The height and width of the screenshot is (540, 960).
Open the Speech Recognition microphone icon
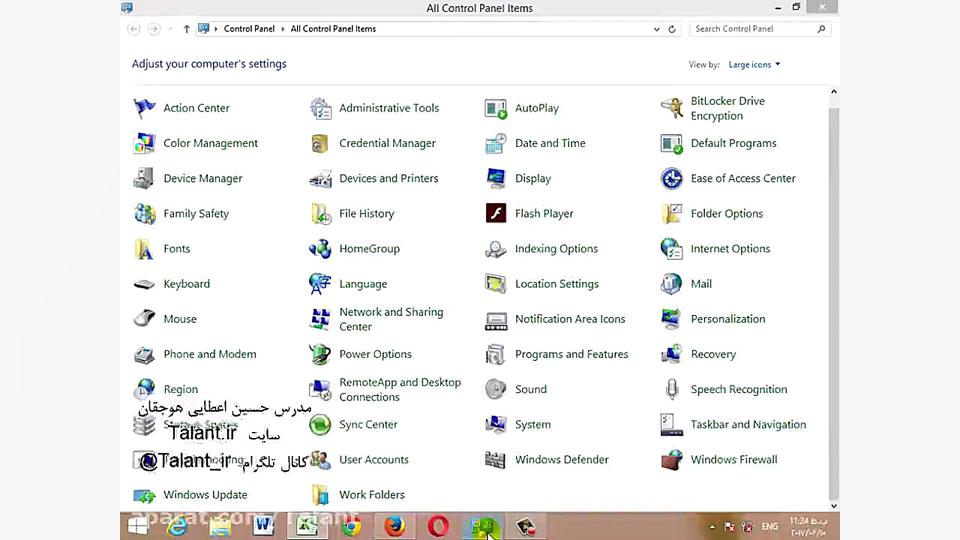(x=672, y=389)
